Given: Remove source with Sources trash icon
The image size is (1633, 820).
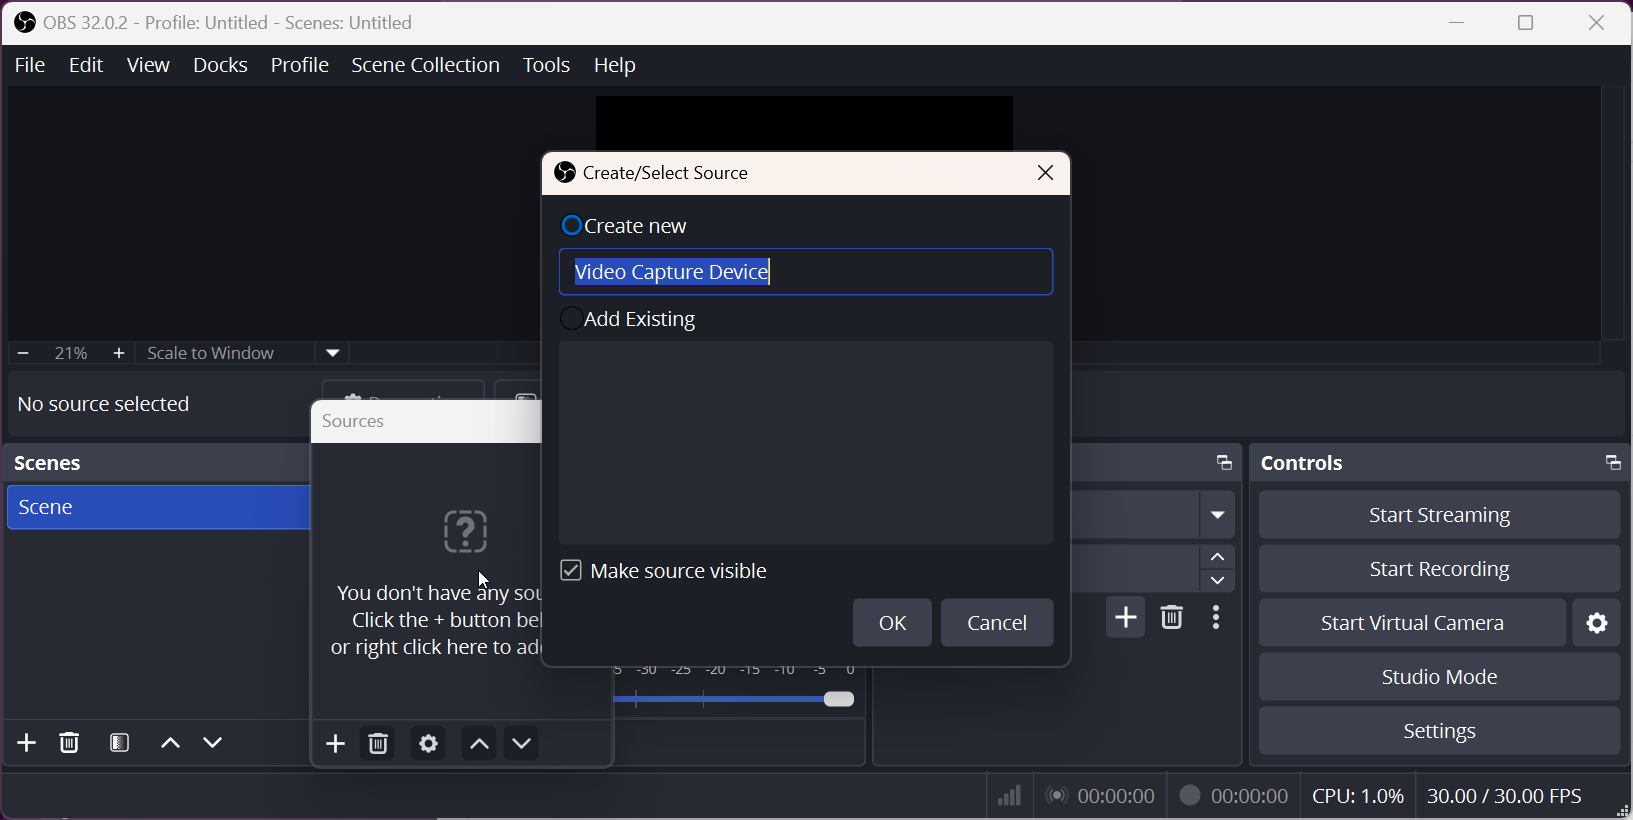Looking at the screenshot, I should click(378, 744).
